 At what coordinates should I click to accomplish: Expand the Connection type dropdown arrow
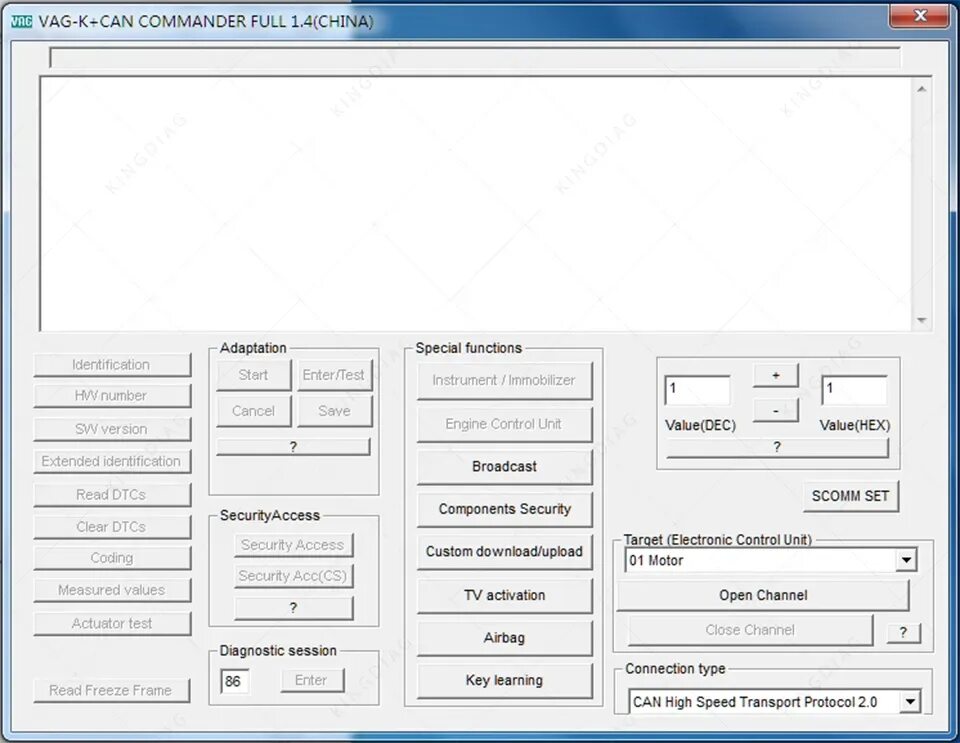[x=910, y=702]
